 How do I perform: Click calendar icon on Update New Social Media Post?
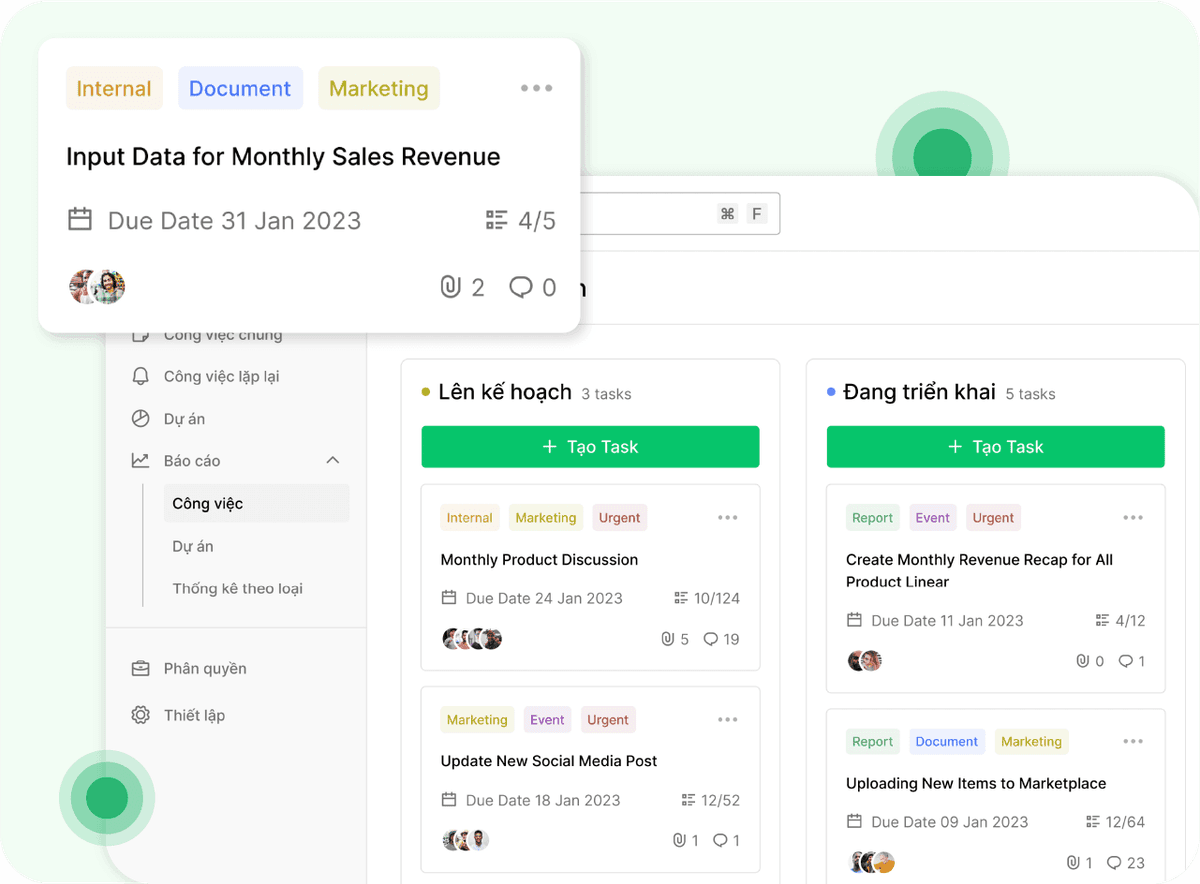coord(449,800)
